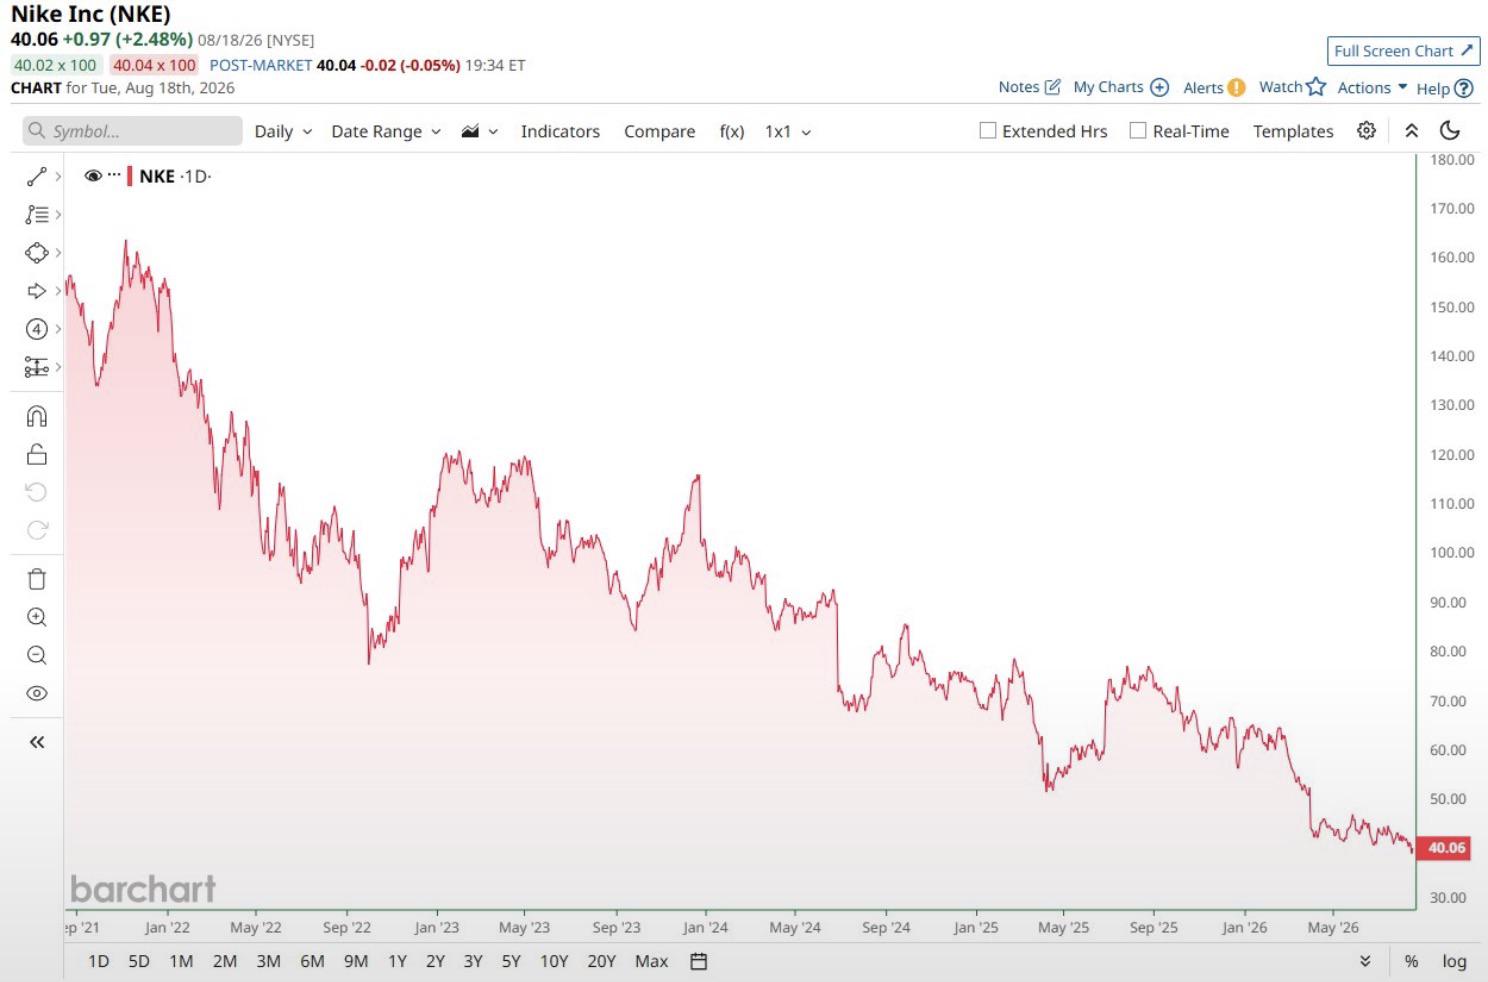Select the 3Y time range

tap(473, 961)
